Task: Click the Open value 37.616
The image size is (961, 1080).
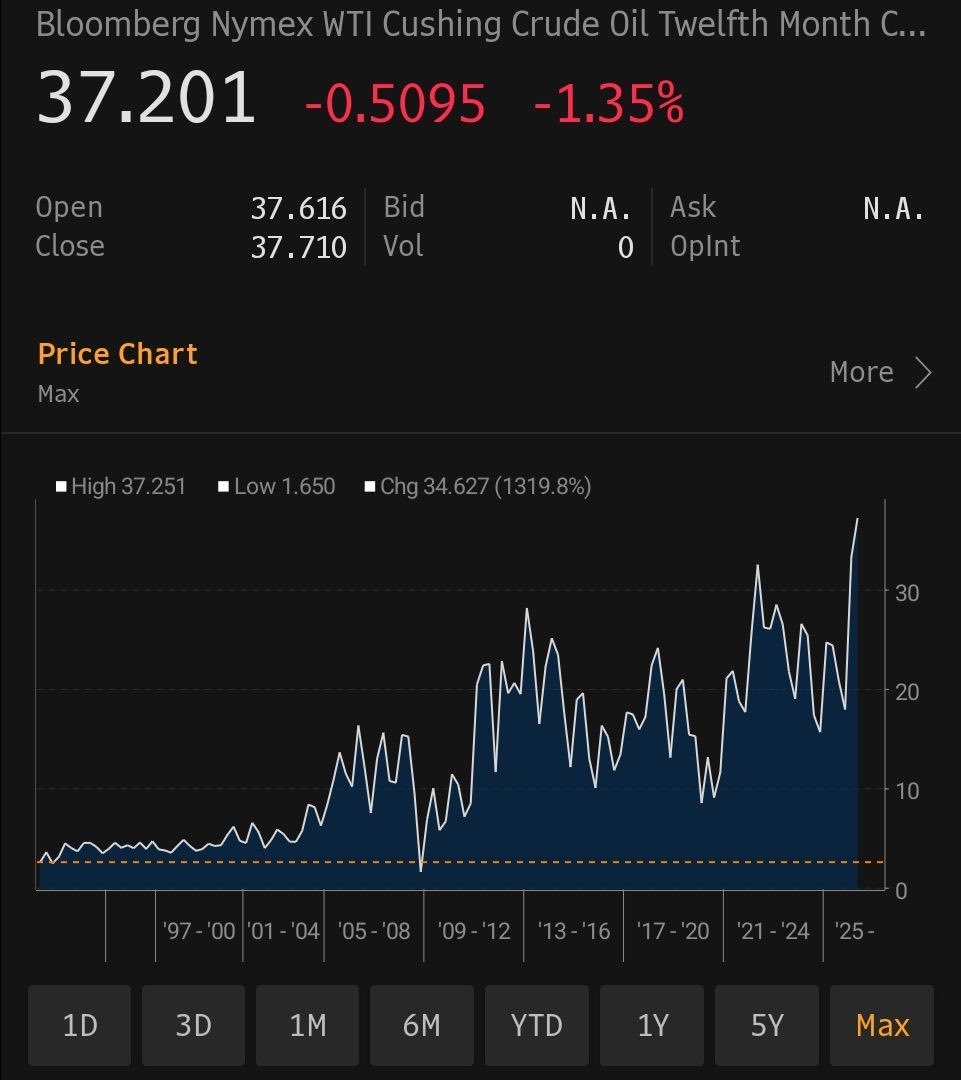Action: pyautogui.click(x=298, y=208)
